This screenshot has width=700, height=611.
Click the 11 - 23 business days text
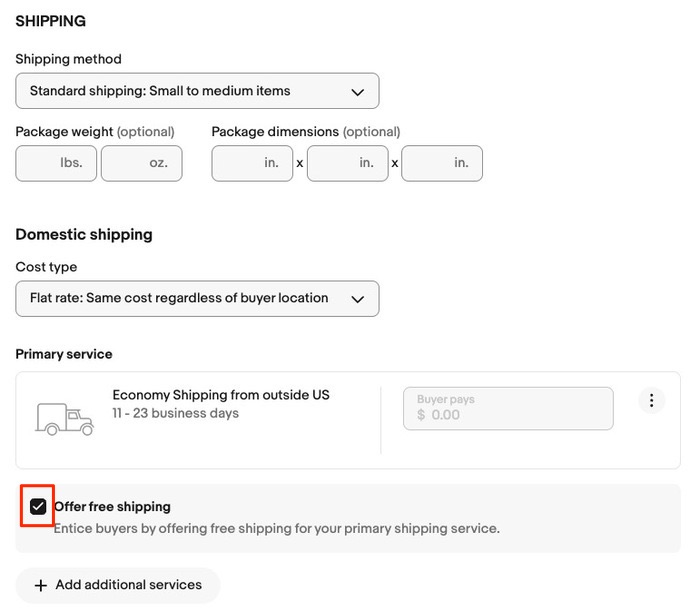pos(175,413)
